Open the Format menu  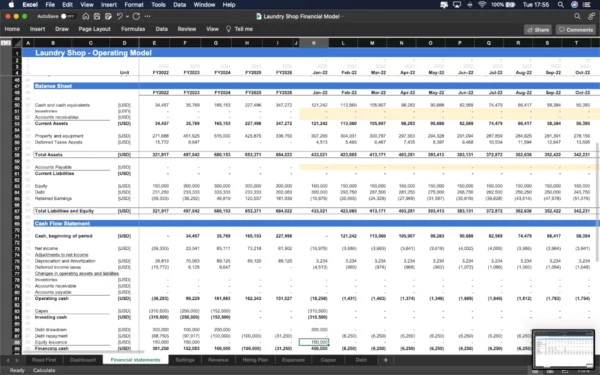pyautogui.click(x=134, y=5)
